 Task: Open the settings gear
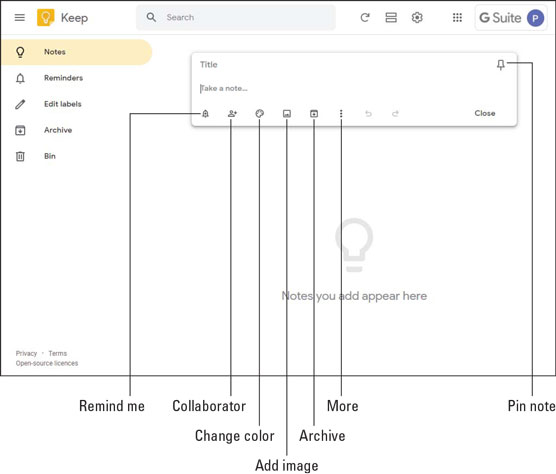417,17
